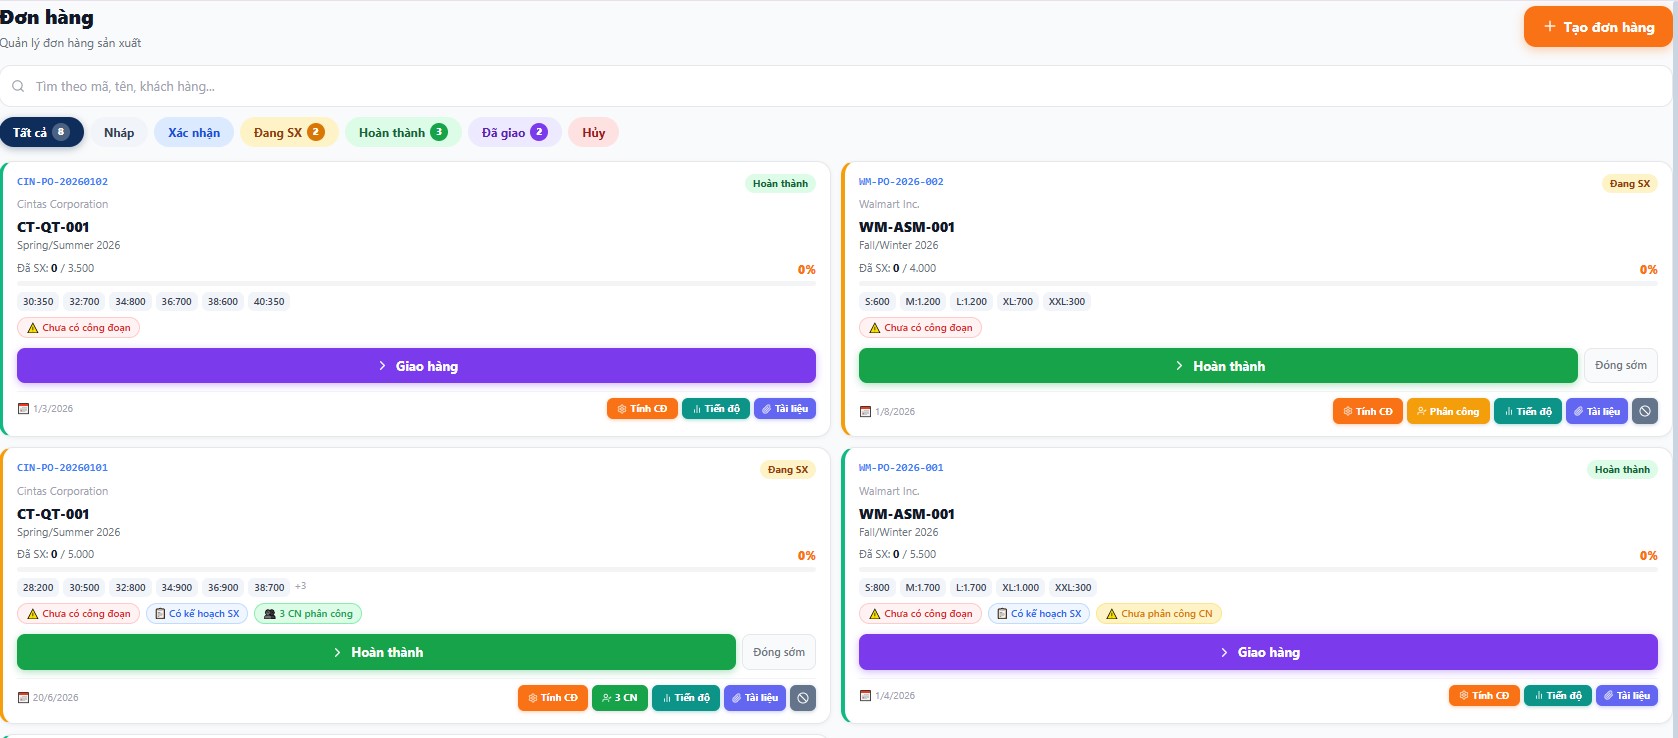1678x738 pixels.
Task: Open Tính CĐ for CIN-PO-20260101
Action: 553,698
